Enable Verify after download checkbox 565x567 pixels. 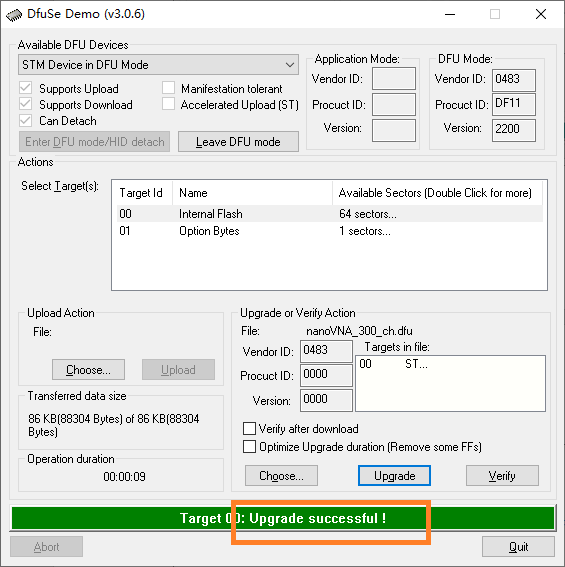click(249, 429)
